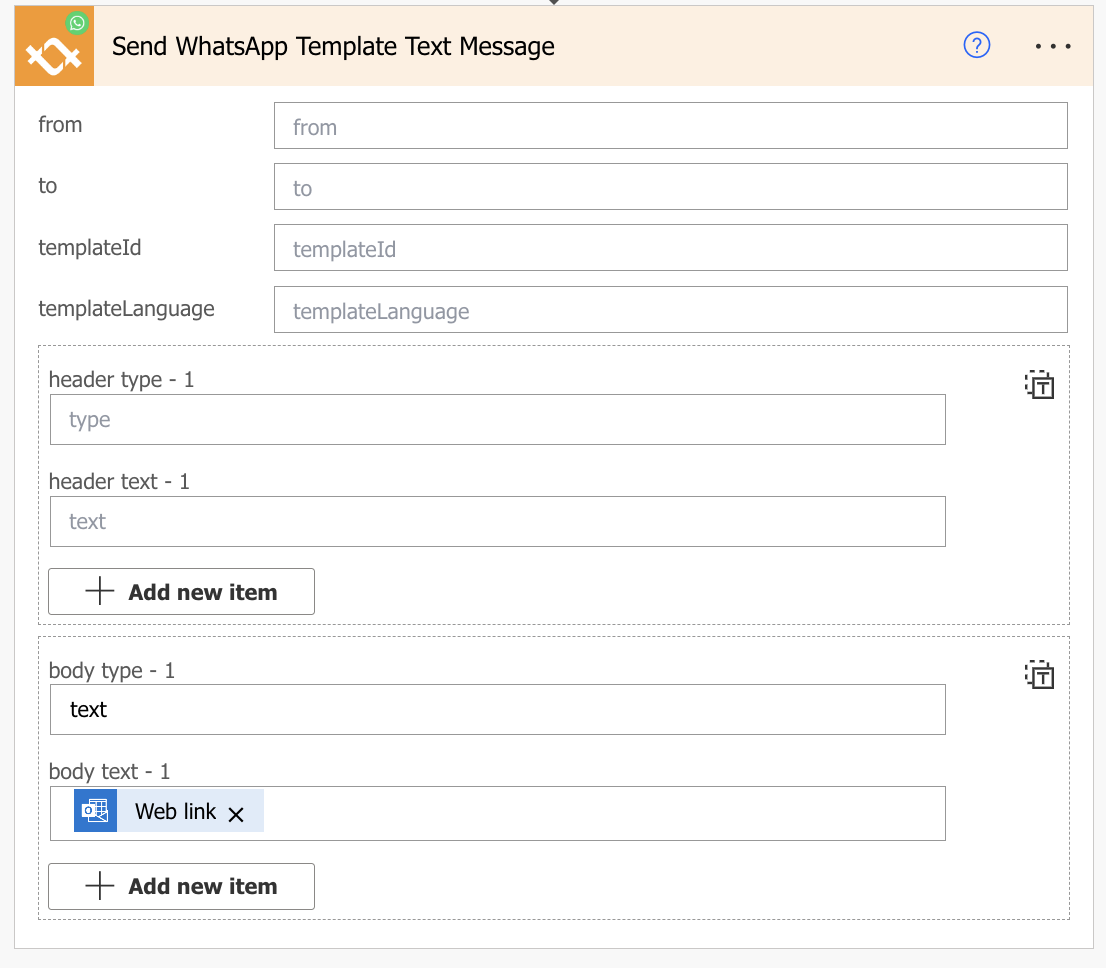Viewport: 1106px width, 968px height.
Task: Open the three-dot action options menu
Action: 1053,46
